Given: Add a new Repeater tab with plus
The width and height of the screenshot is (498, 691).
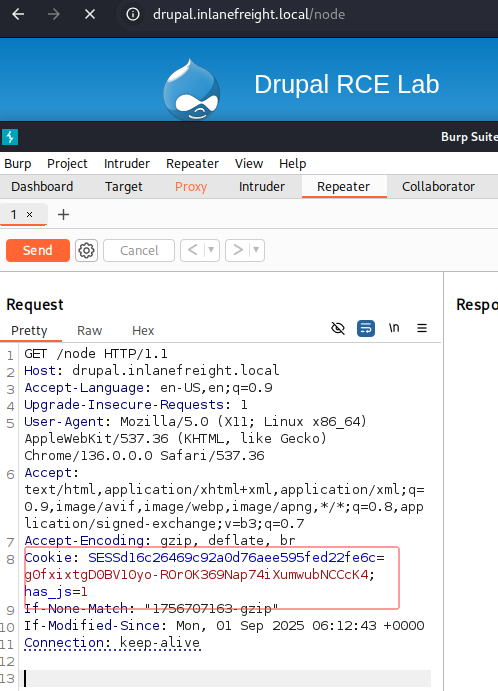Looking at the screenshot, I should pyautogui.click(x=63, y=215).
